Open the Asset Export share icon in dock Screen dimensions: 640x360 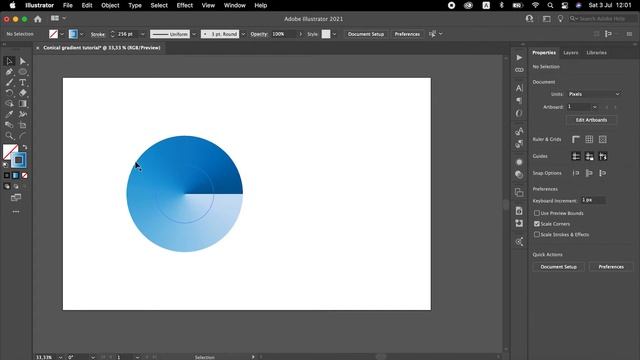click(x=519, y=242)
